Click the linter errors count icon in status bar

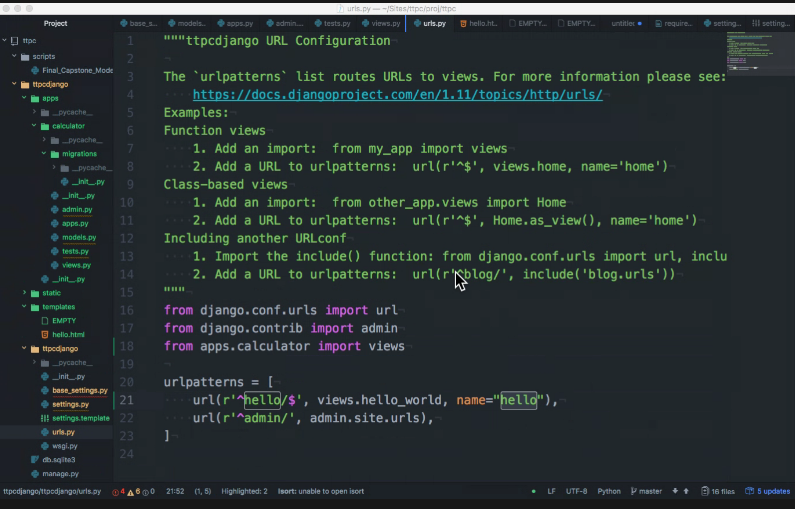point(115,492)
